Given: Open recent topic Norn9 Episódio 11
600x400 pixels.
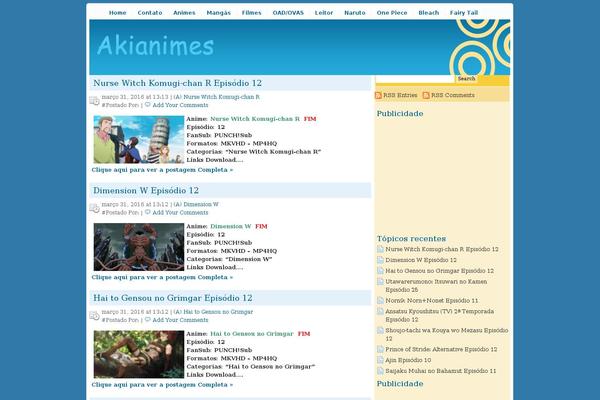Looking at the screenshot, I should (x=432, y=300).
